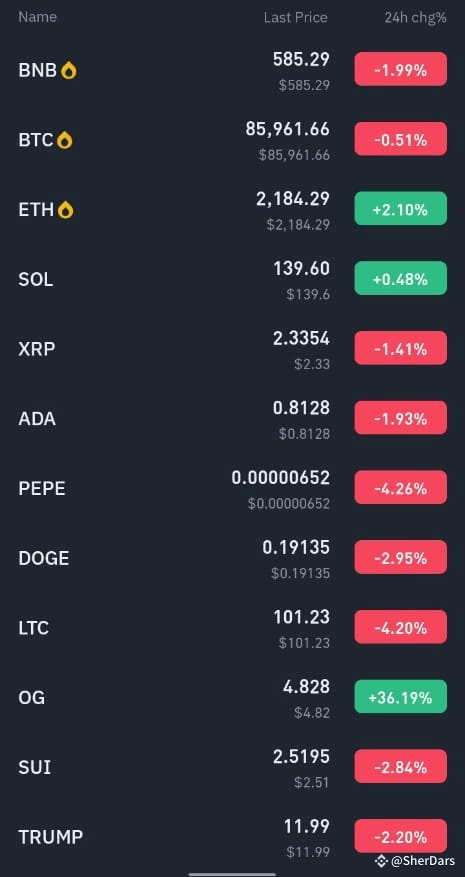Open the TRUMP coin row
The image size is (465, 877).
(232, 837)
